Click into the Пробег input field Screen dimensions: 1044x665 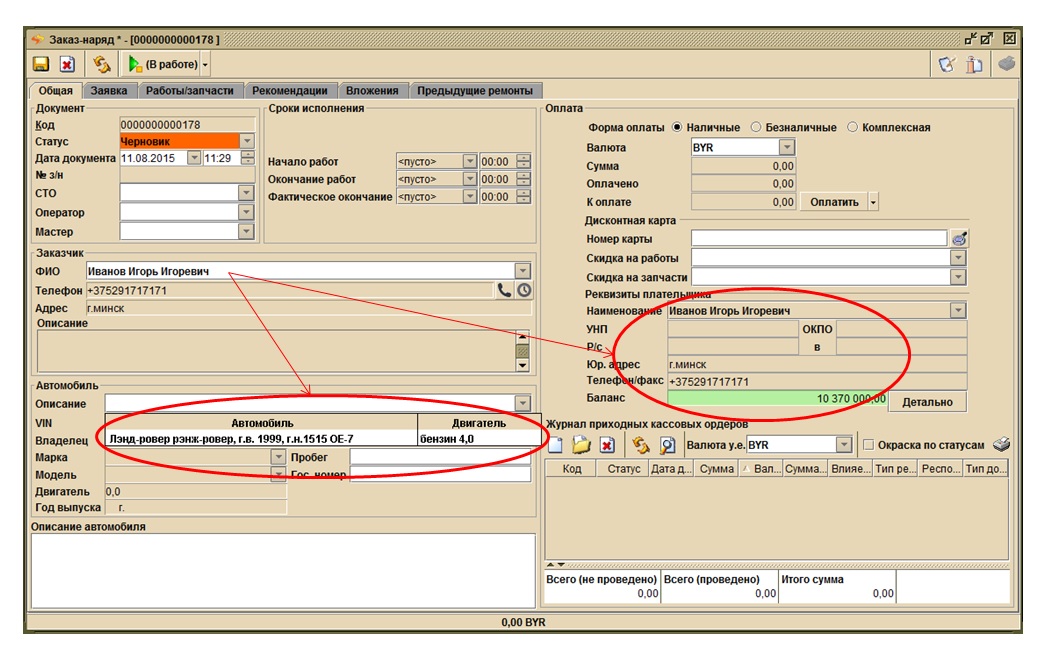(440, 457)
